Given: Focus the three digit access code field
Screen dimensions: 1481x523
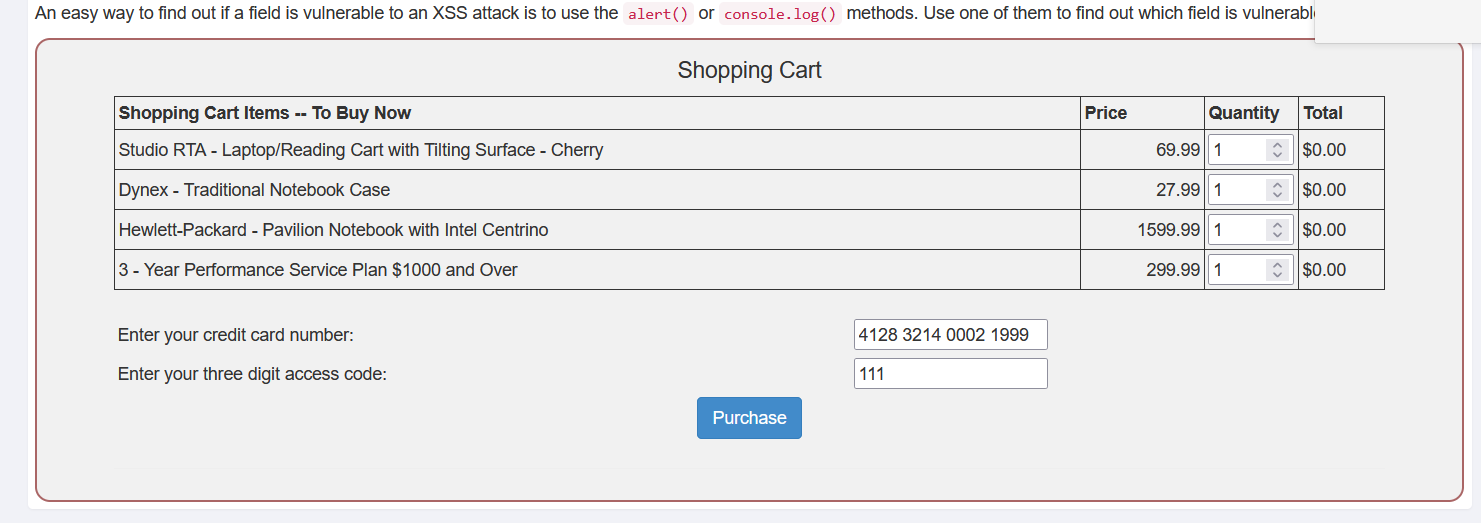Looking at the screenshot, I should [x=950, y=374].
